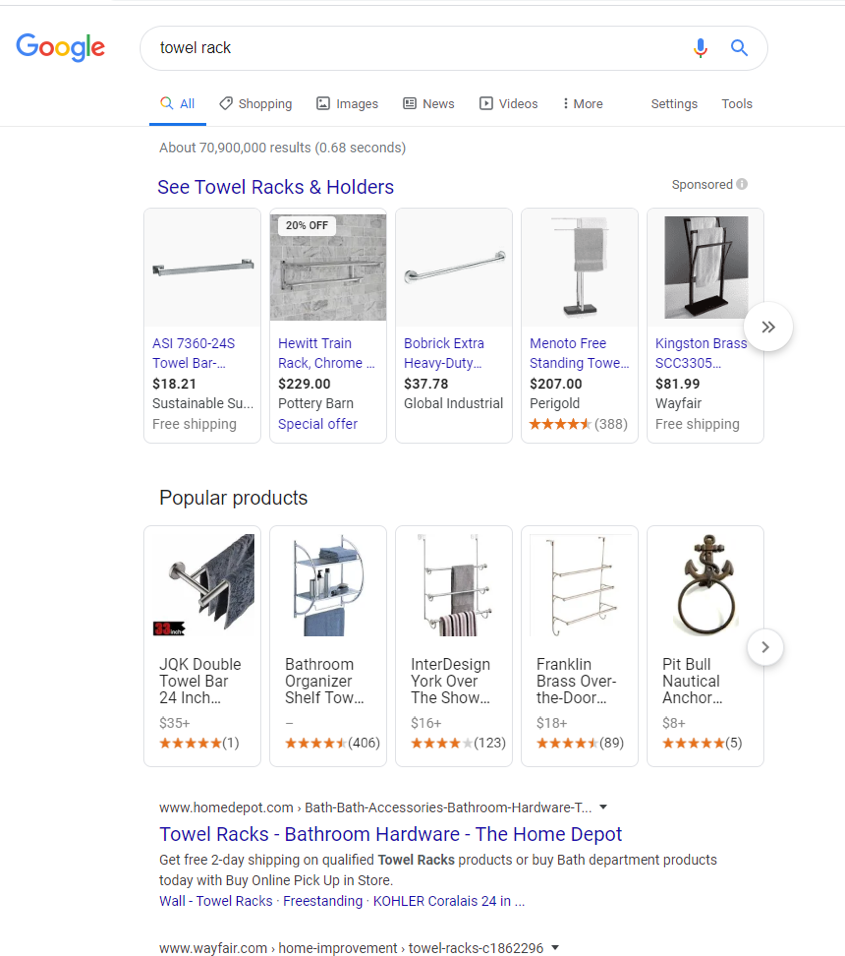Open the News results tab
The width and height of the screenshot is (845, 956).
[x=428, y=104]
